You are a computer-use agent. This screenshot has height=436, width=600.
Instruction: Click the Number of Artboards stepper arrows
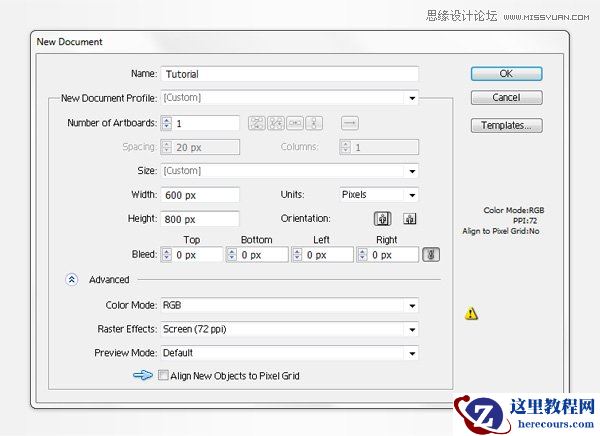[166, 123]
